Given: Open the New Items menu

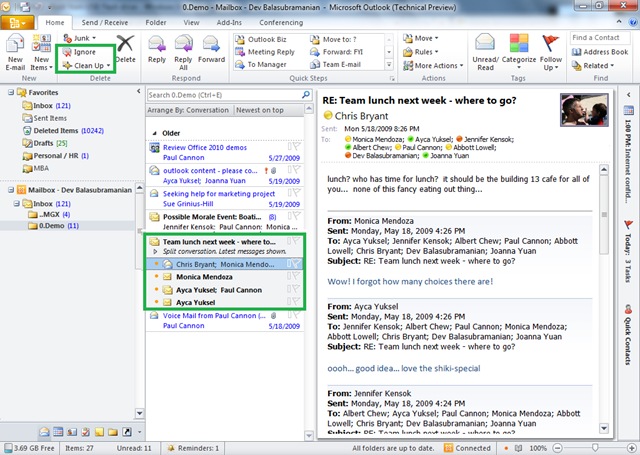Looking at the screenshot, I should click(41, 52).
